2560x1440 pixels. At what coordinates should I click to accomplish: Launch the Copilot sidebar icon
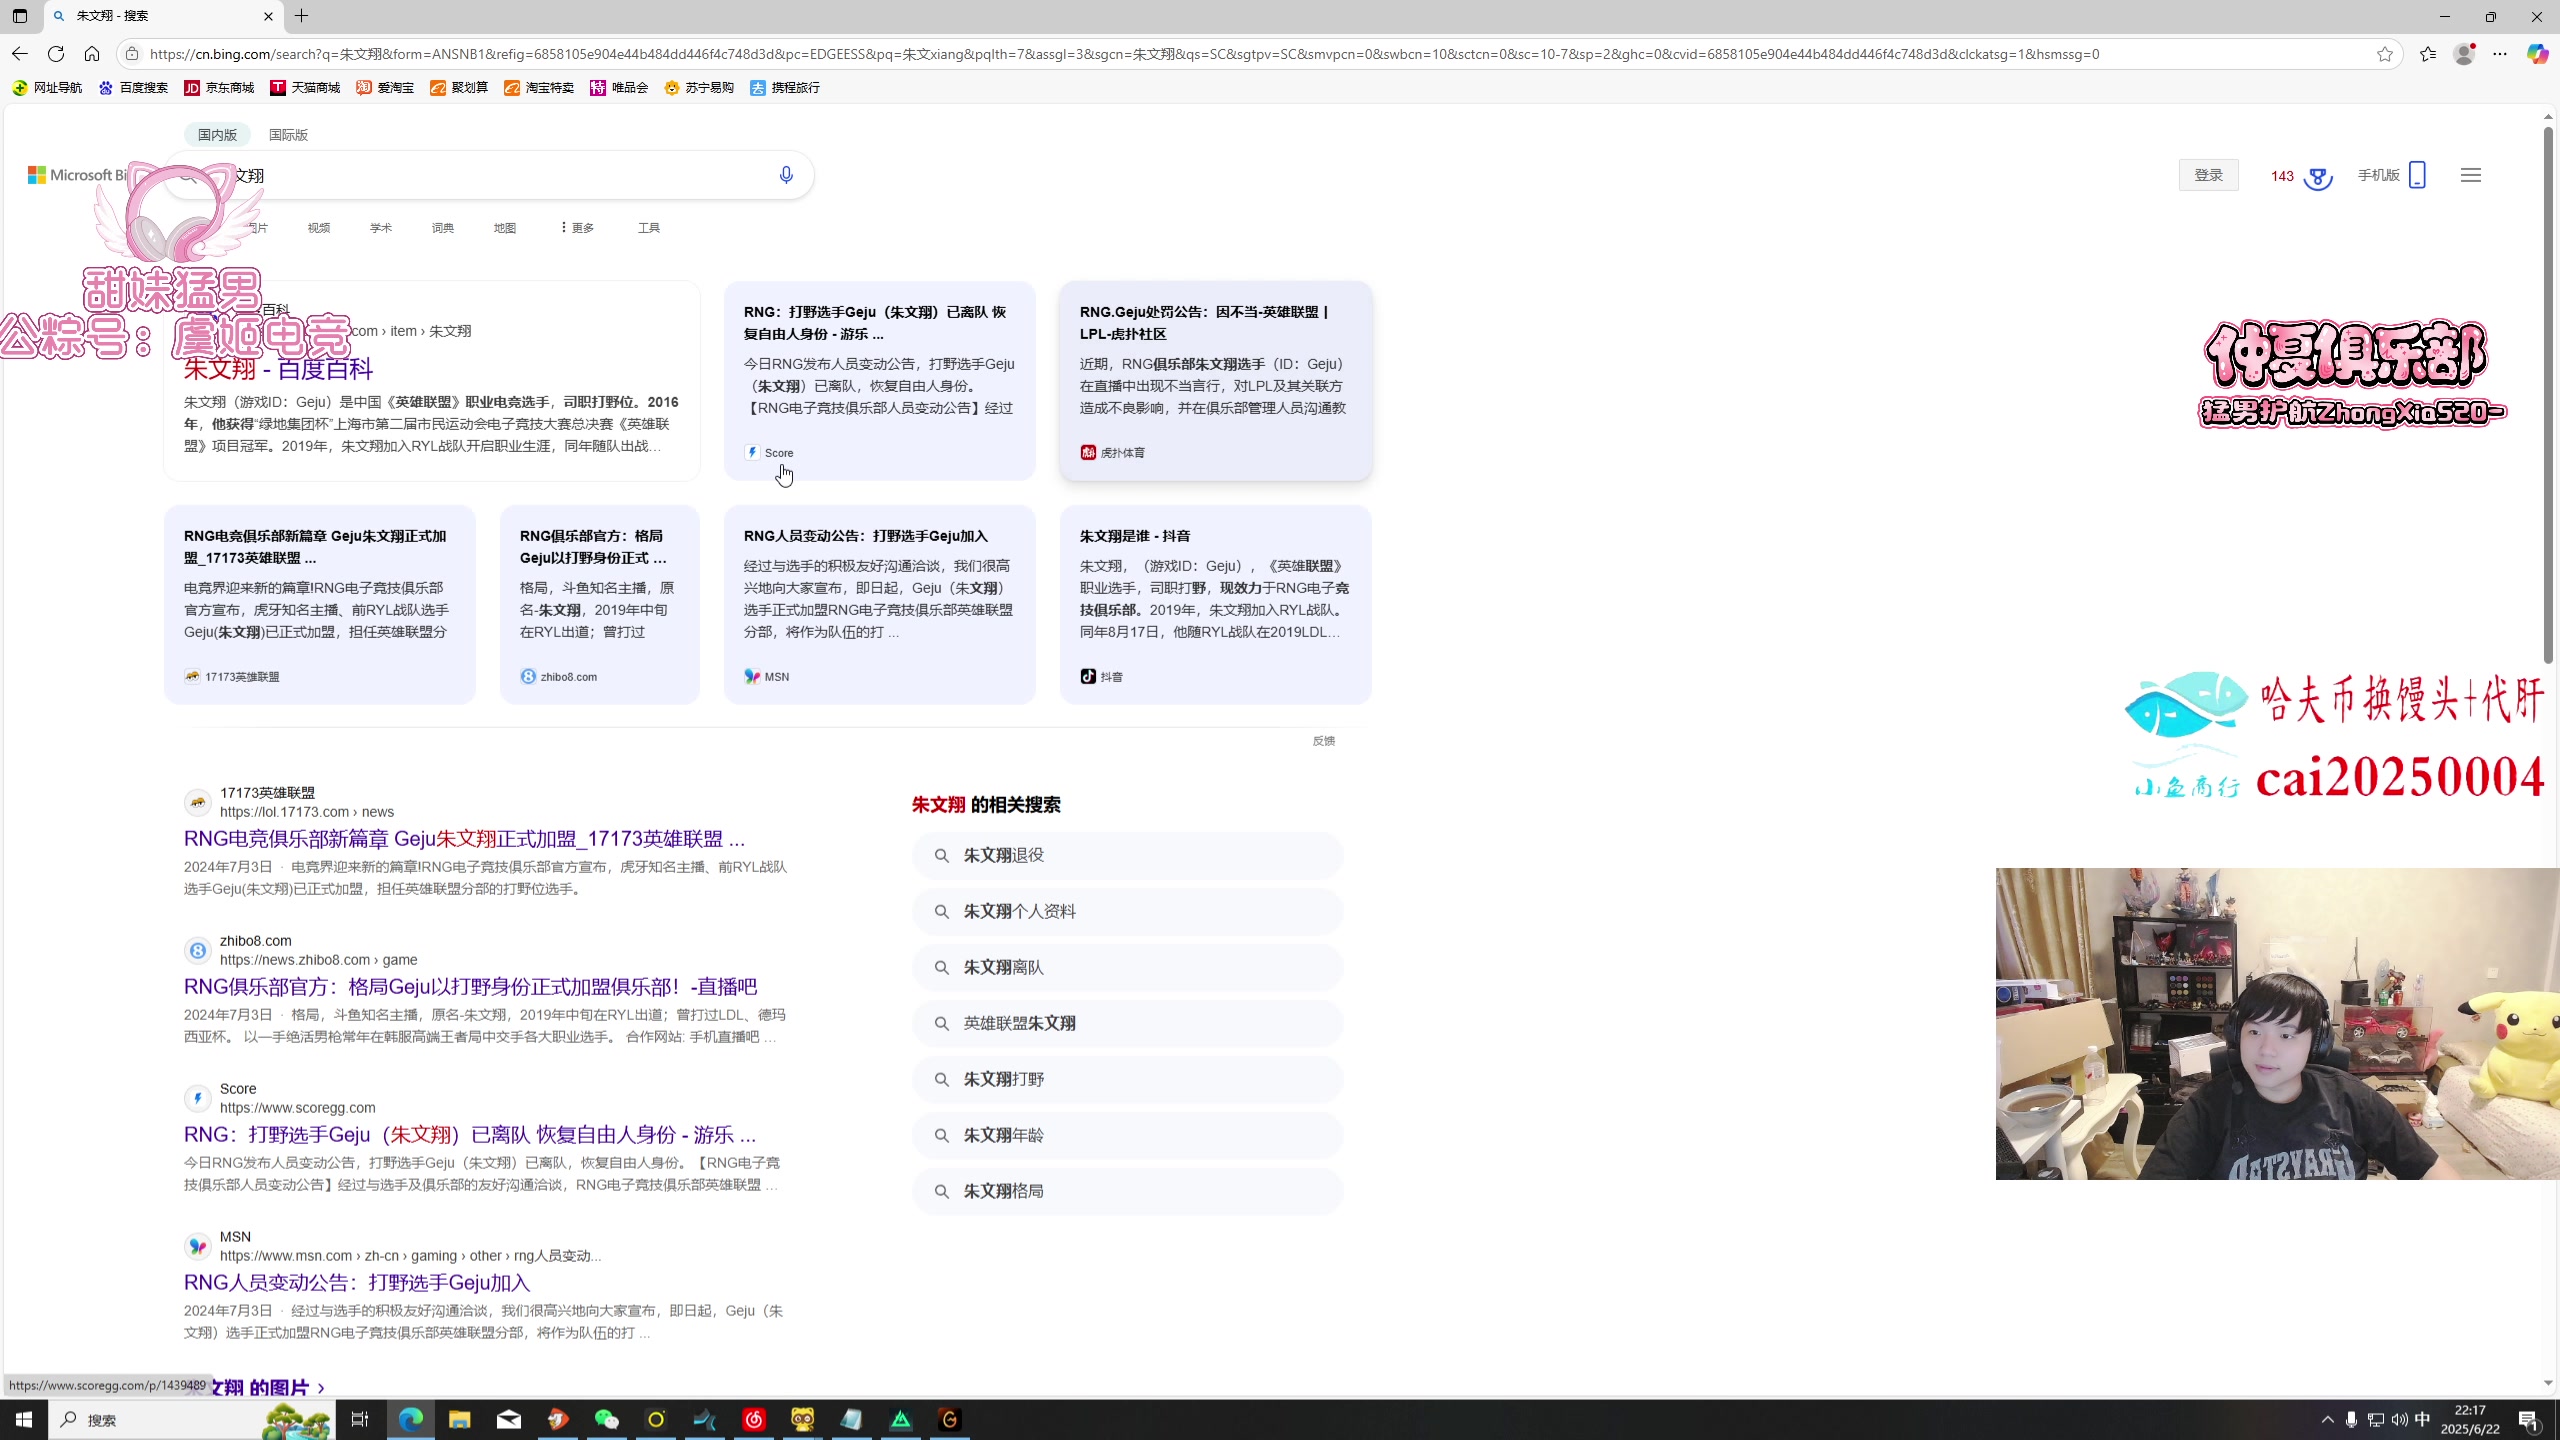pyautogui.click(x=2537, y=54)
